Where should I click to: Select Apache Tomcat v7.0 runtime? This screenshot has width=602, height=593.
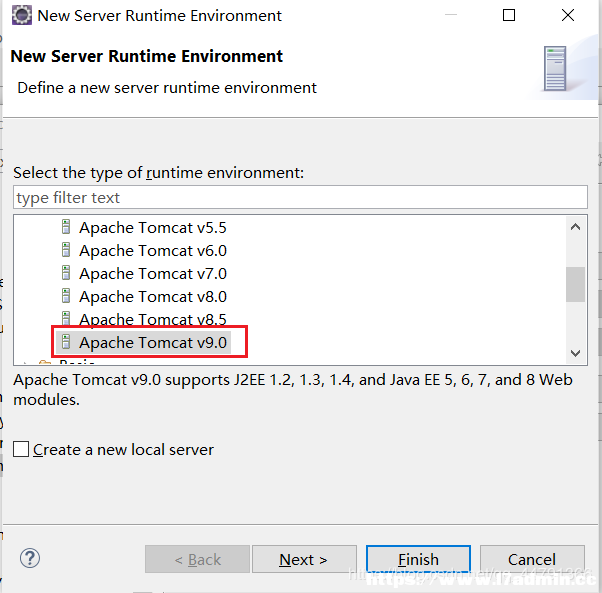(x=153, y=274)
